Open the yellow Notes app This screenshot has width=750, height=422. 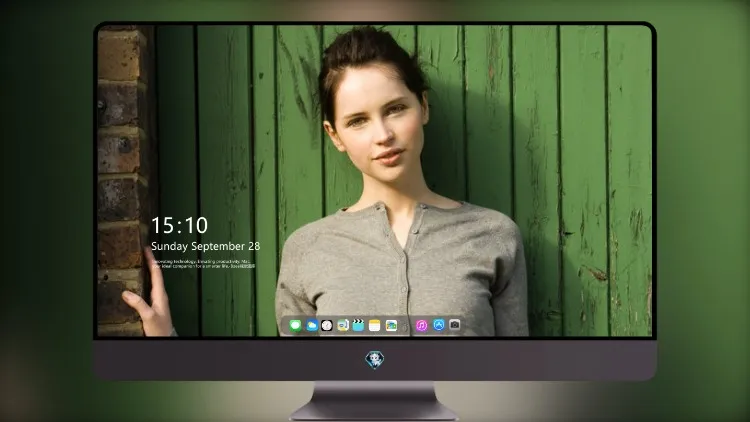pos(375,325)
